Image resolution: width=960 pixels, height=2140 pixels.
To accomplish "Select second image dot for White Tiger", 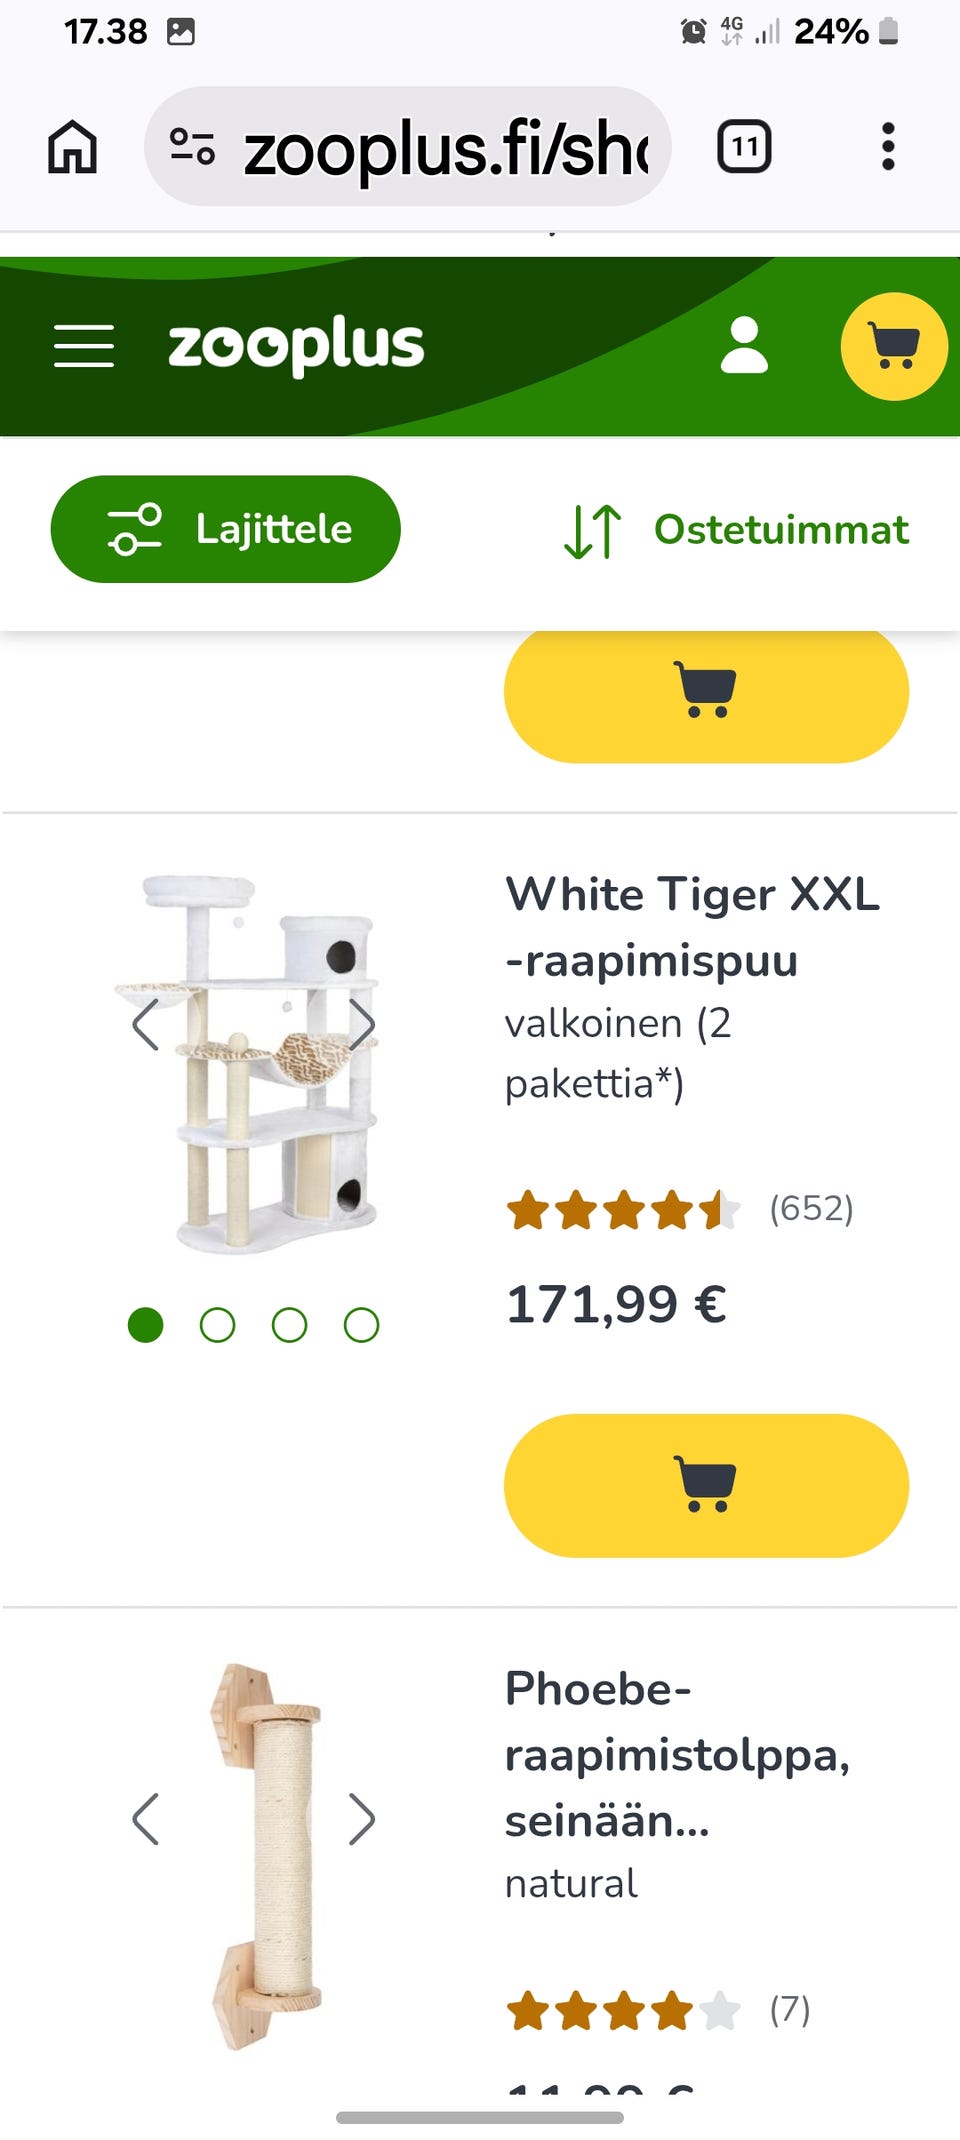I will (217, 1325).
